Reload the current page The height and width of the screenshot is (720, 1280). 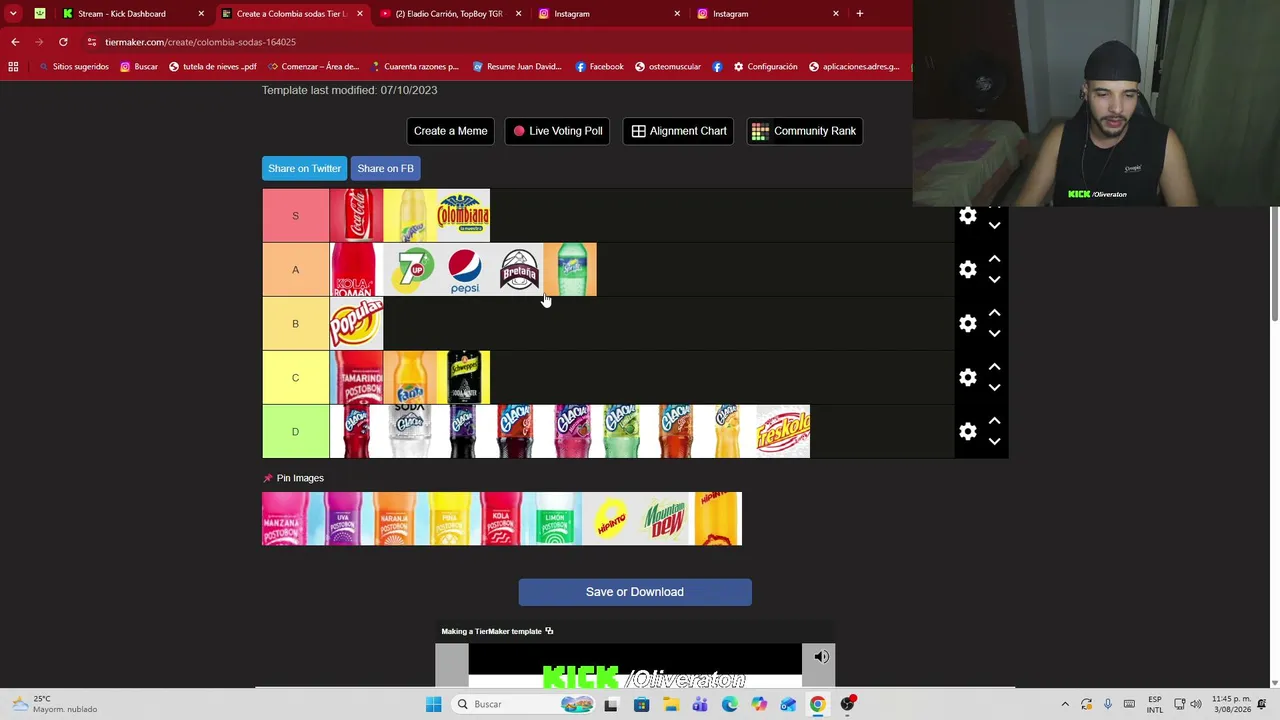coord(63,42)
